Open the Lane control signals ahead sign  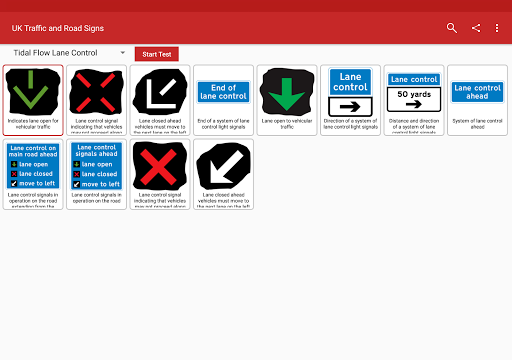[x=96, y=174]
